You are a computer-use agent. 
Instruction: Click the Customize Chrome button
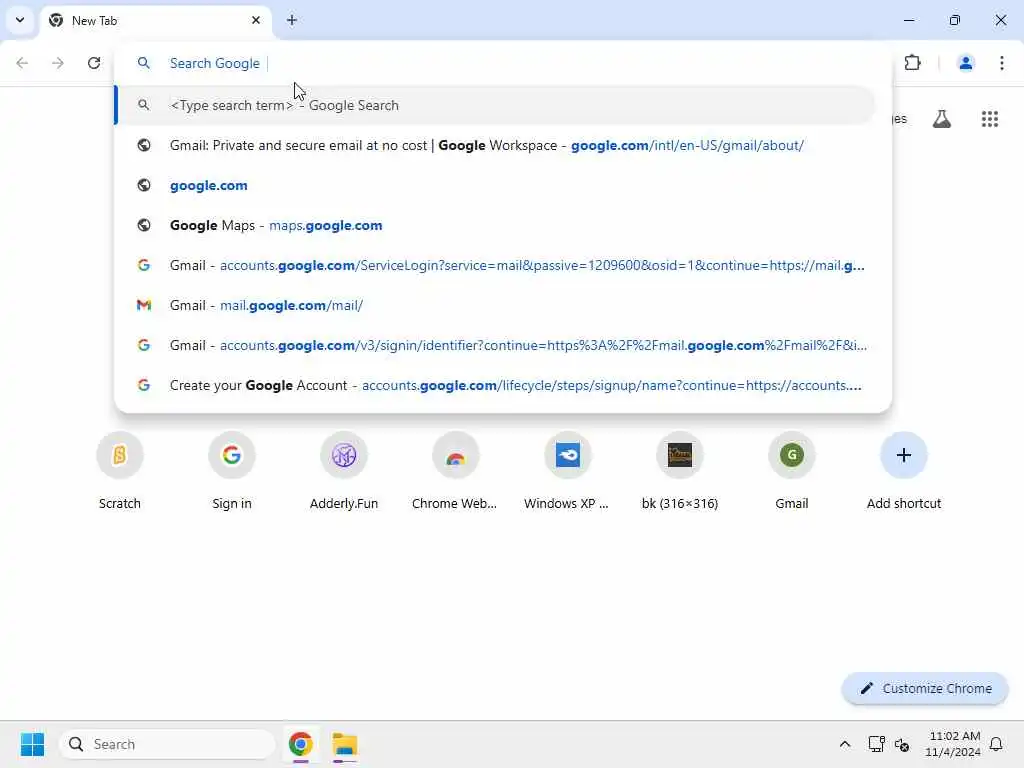click(925, 688)
